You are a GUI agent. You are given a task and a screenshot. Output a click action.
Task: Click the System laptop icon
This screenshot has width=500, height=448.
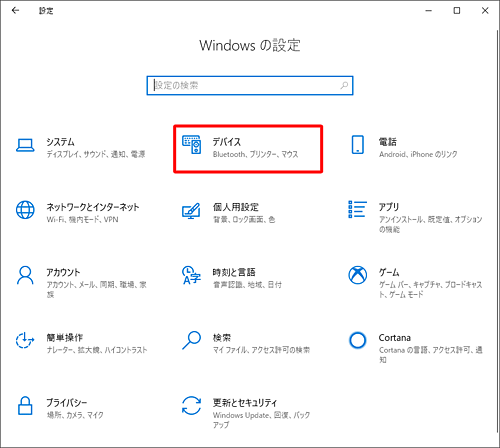25,146
